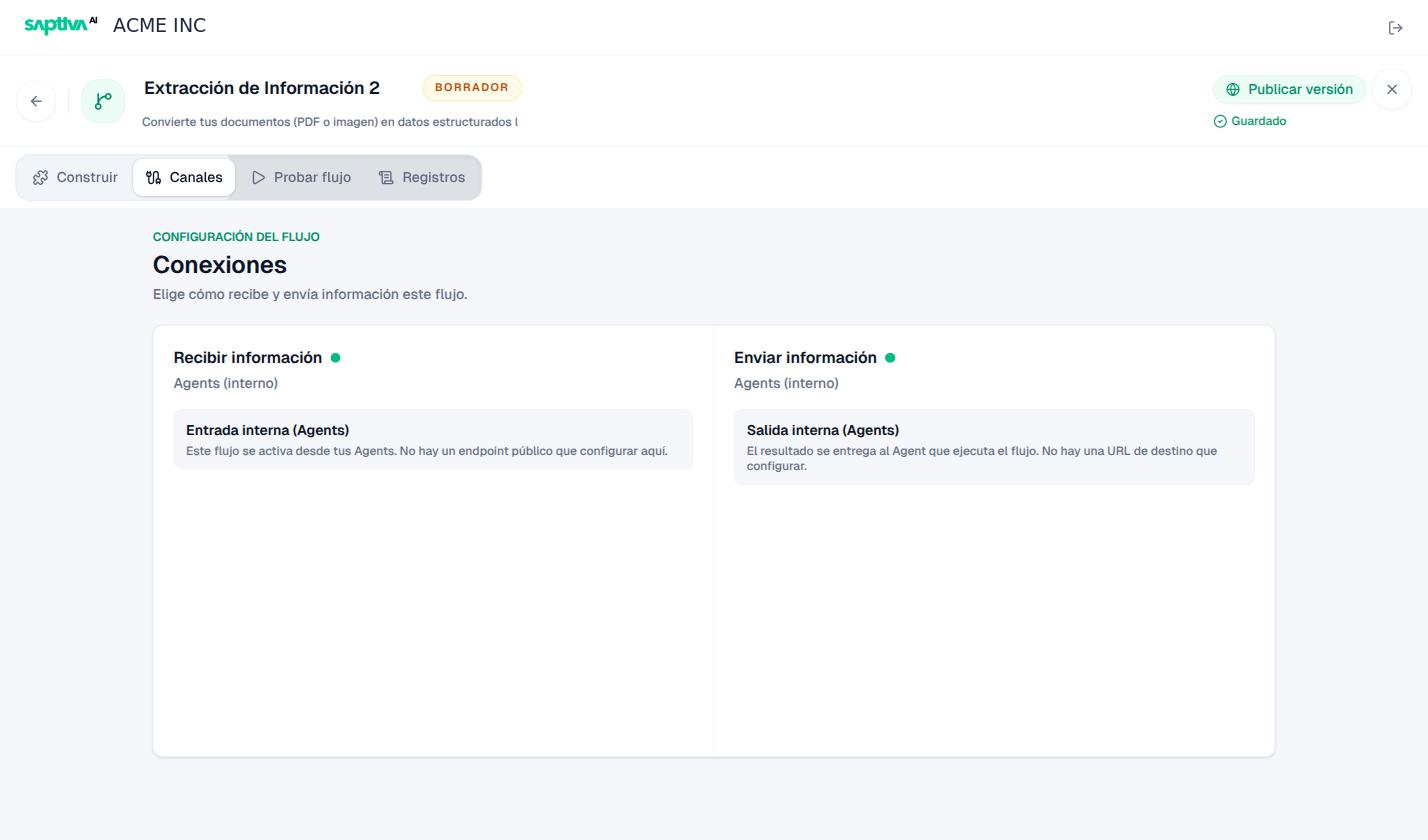Click the flow title Extracción de Información 2

coord(262,88)
